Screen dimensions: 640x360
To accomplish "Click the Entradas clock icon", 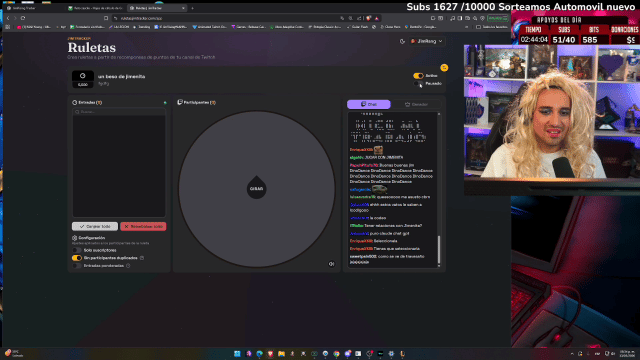I will pos(74,102).
